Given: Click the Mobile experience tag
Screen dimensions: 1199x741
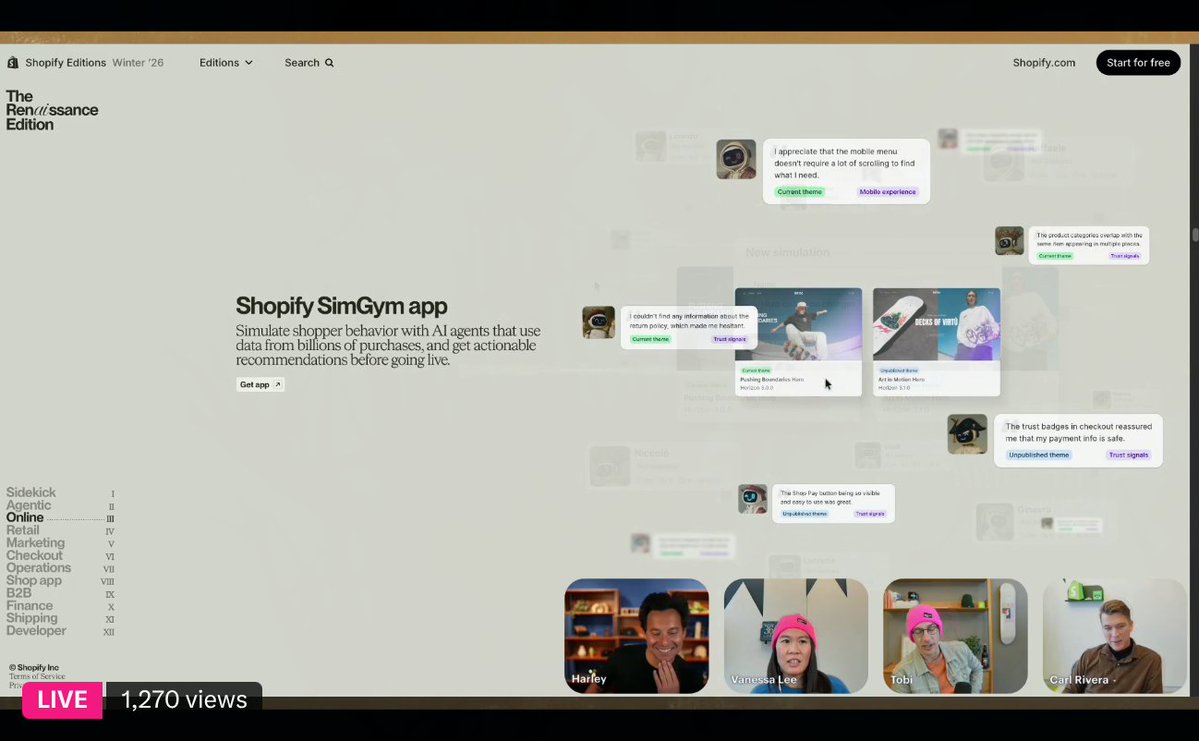Looking at the screenshot, I should 887,192.
